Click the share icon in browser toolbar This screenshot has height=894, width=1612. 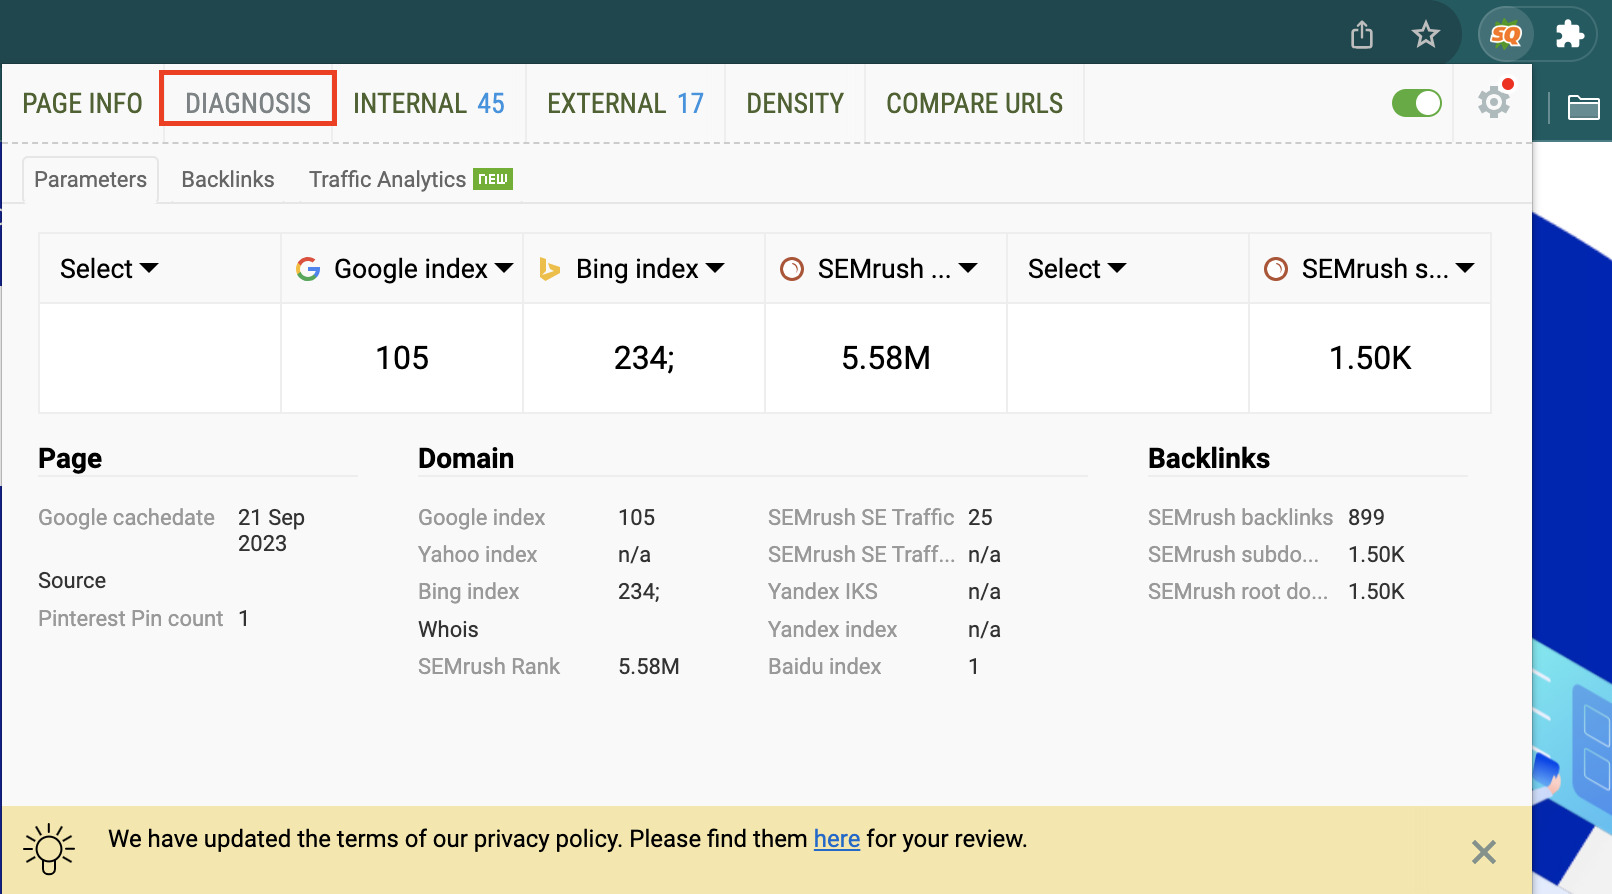(1362, 35)
